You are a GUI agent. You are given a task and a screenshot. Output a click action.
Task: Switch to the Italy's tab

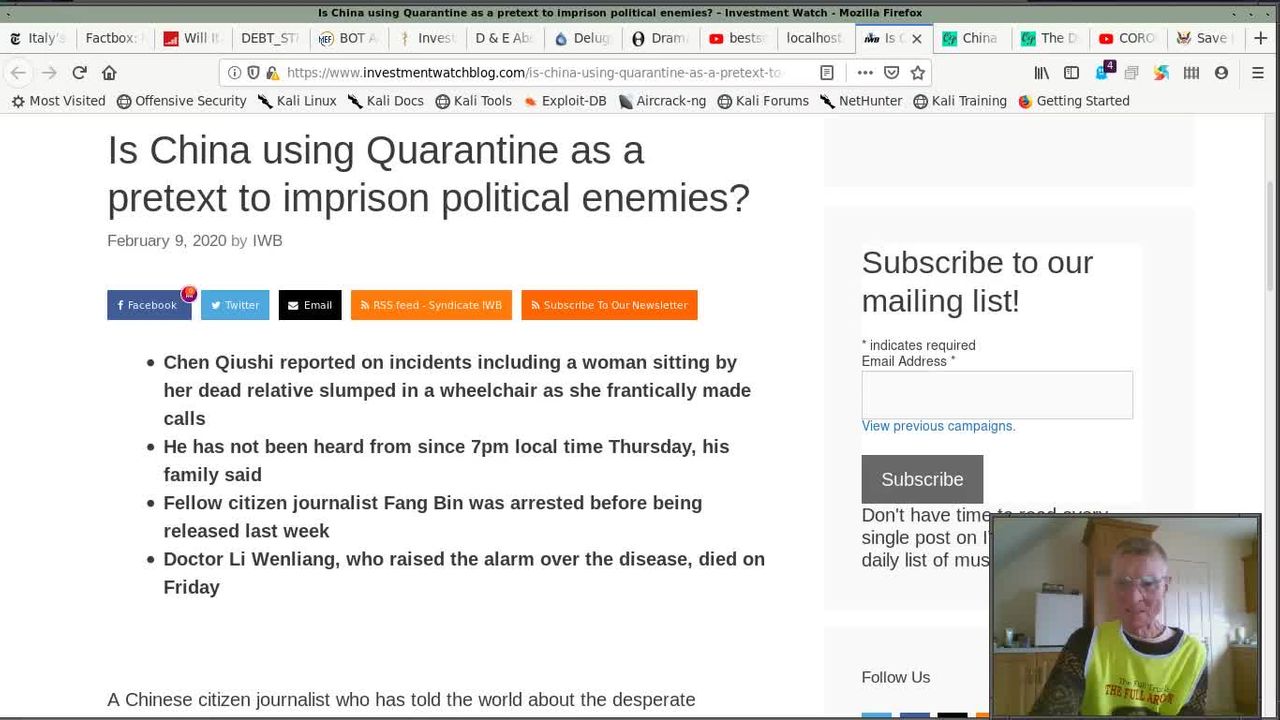[38, 38]
